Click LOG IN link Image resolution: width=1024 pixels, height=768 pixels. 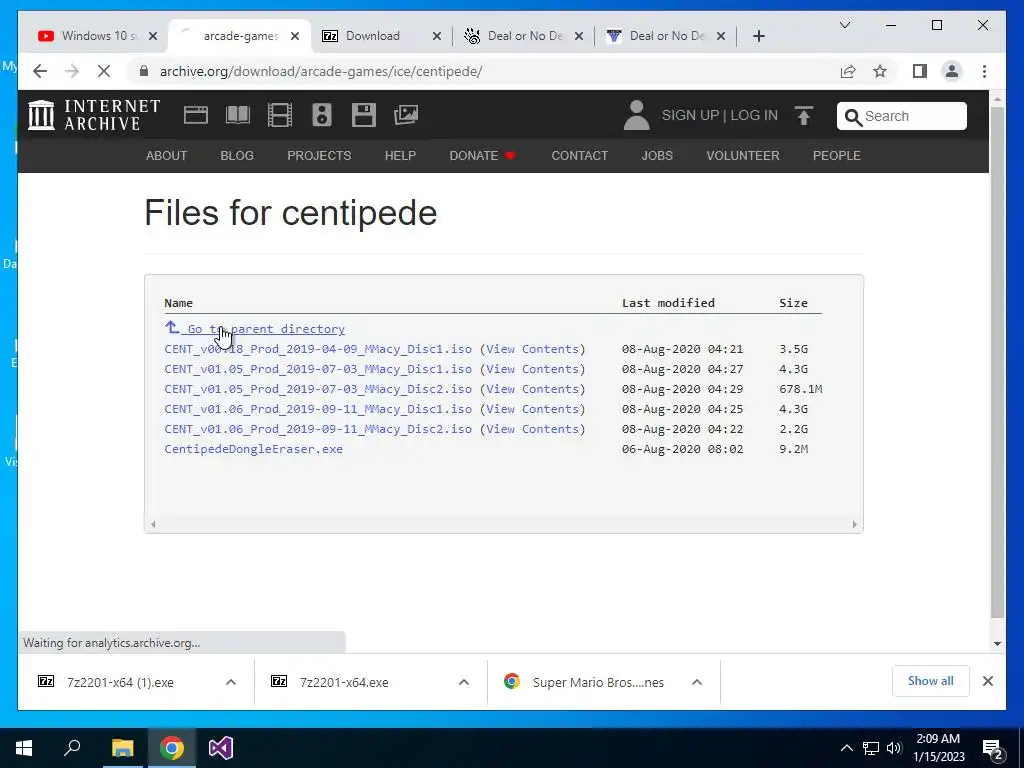coord(754,115)
